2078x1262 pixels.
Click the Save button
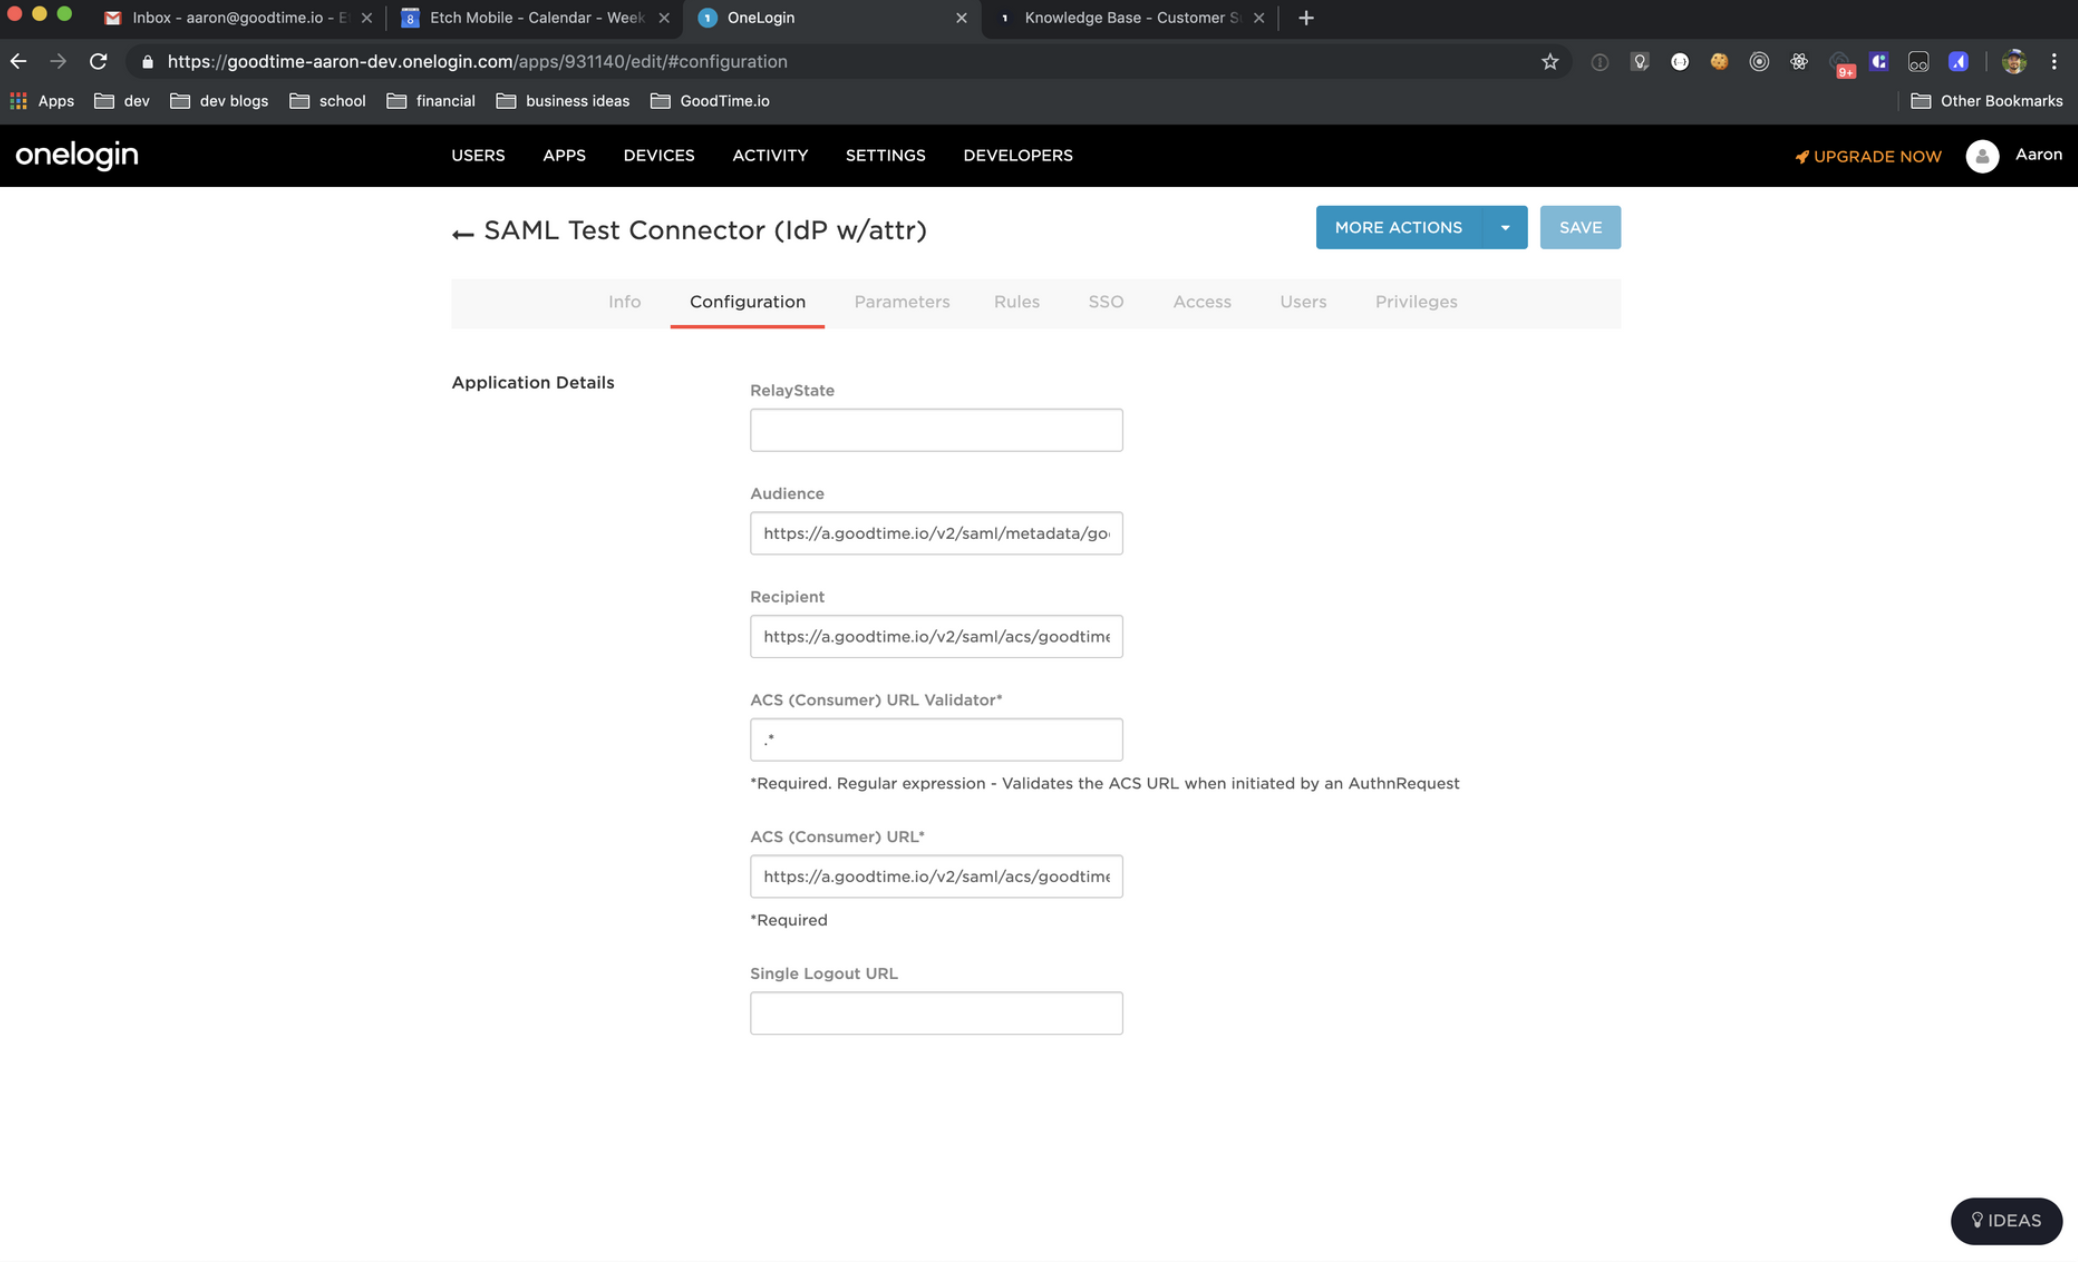[x=1580, y=227]
